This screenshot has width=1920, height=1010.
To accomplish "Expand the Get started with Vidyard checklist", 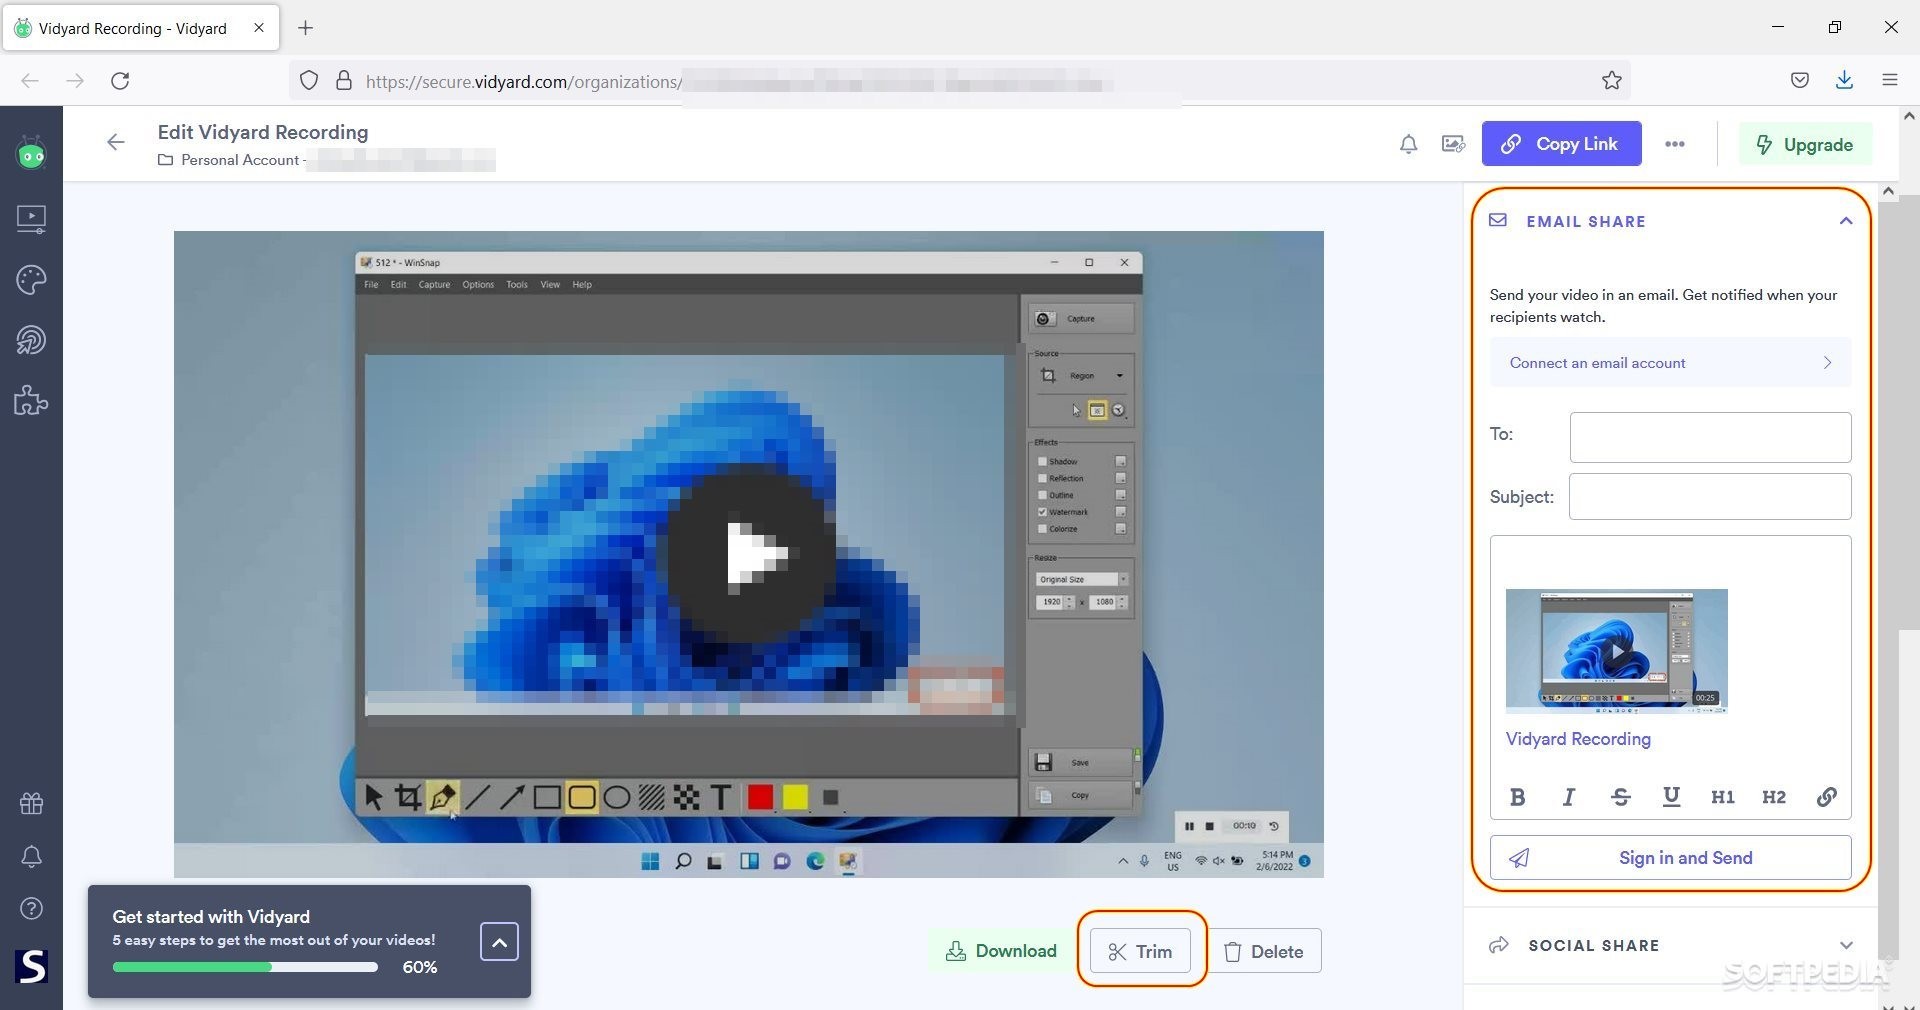I will (499, 942).
